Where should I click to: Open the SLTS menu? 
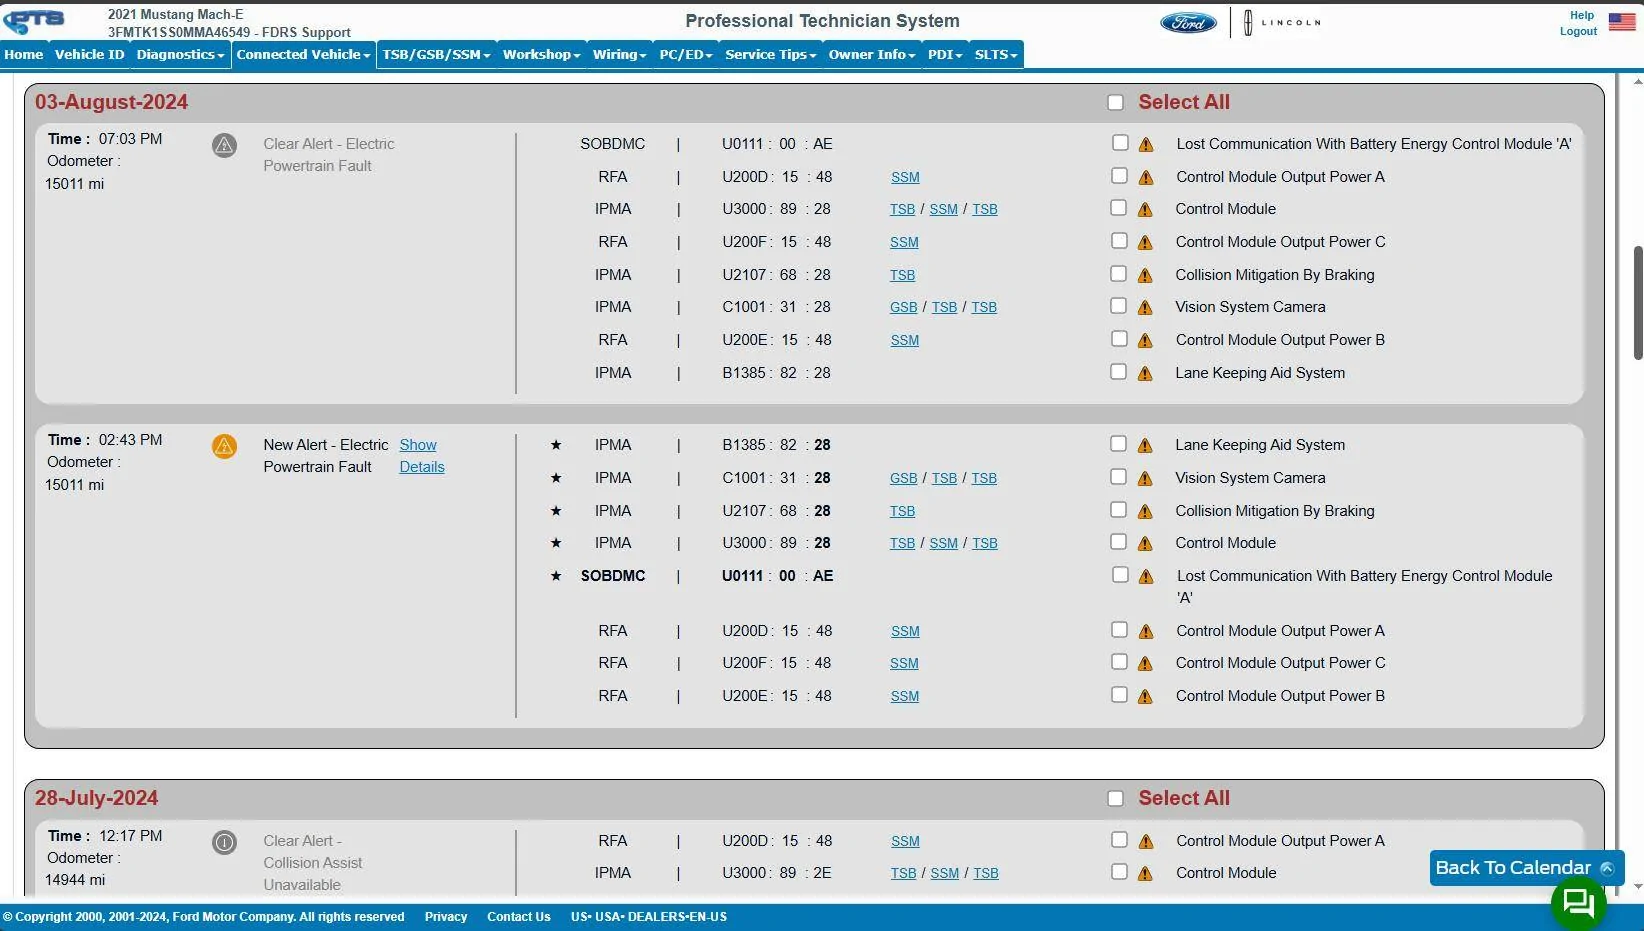pos(996,55)
